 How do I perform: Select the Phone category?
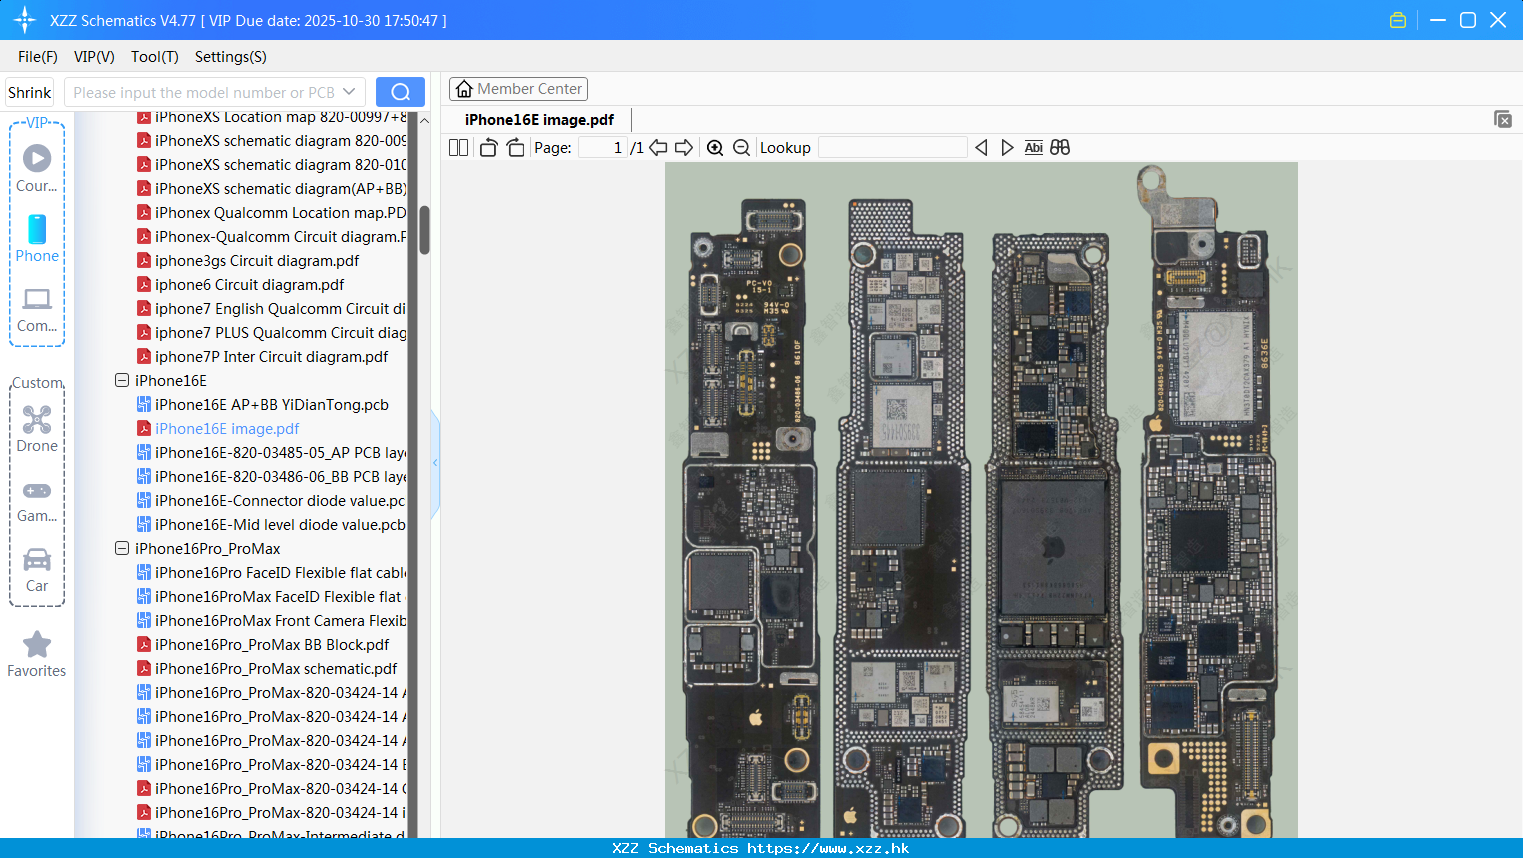pos(37,238)
